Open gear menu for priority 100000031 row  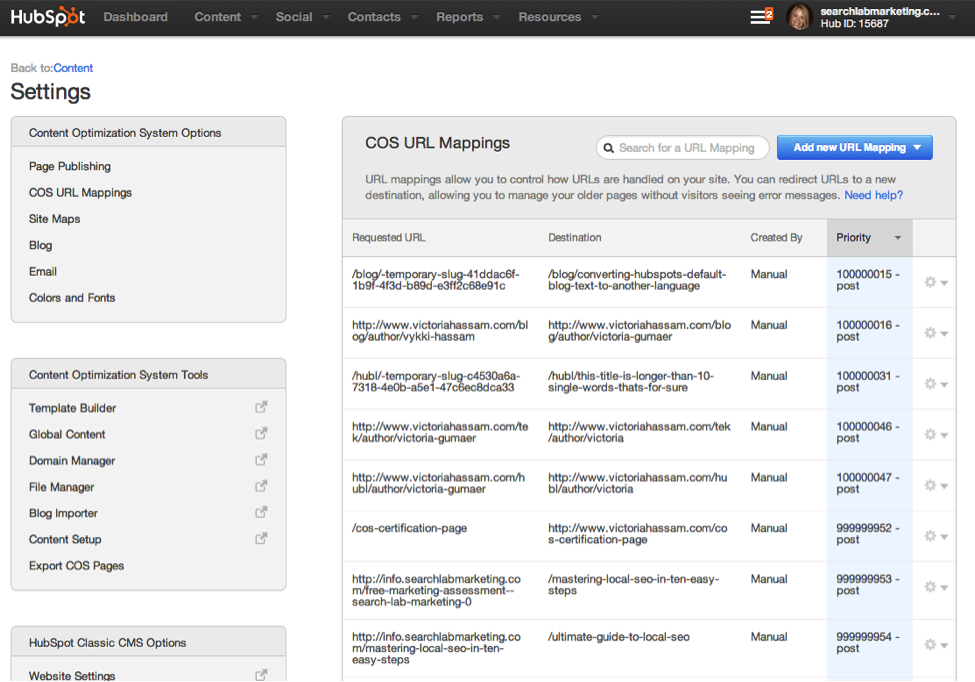tap(935, 384)
